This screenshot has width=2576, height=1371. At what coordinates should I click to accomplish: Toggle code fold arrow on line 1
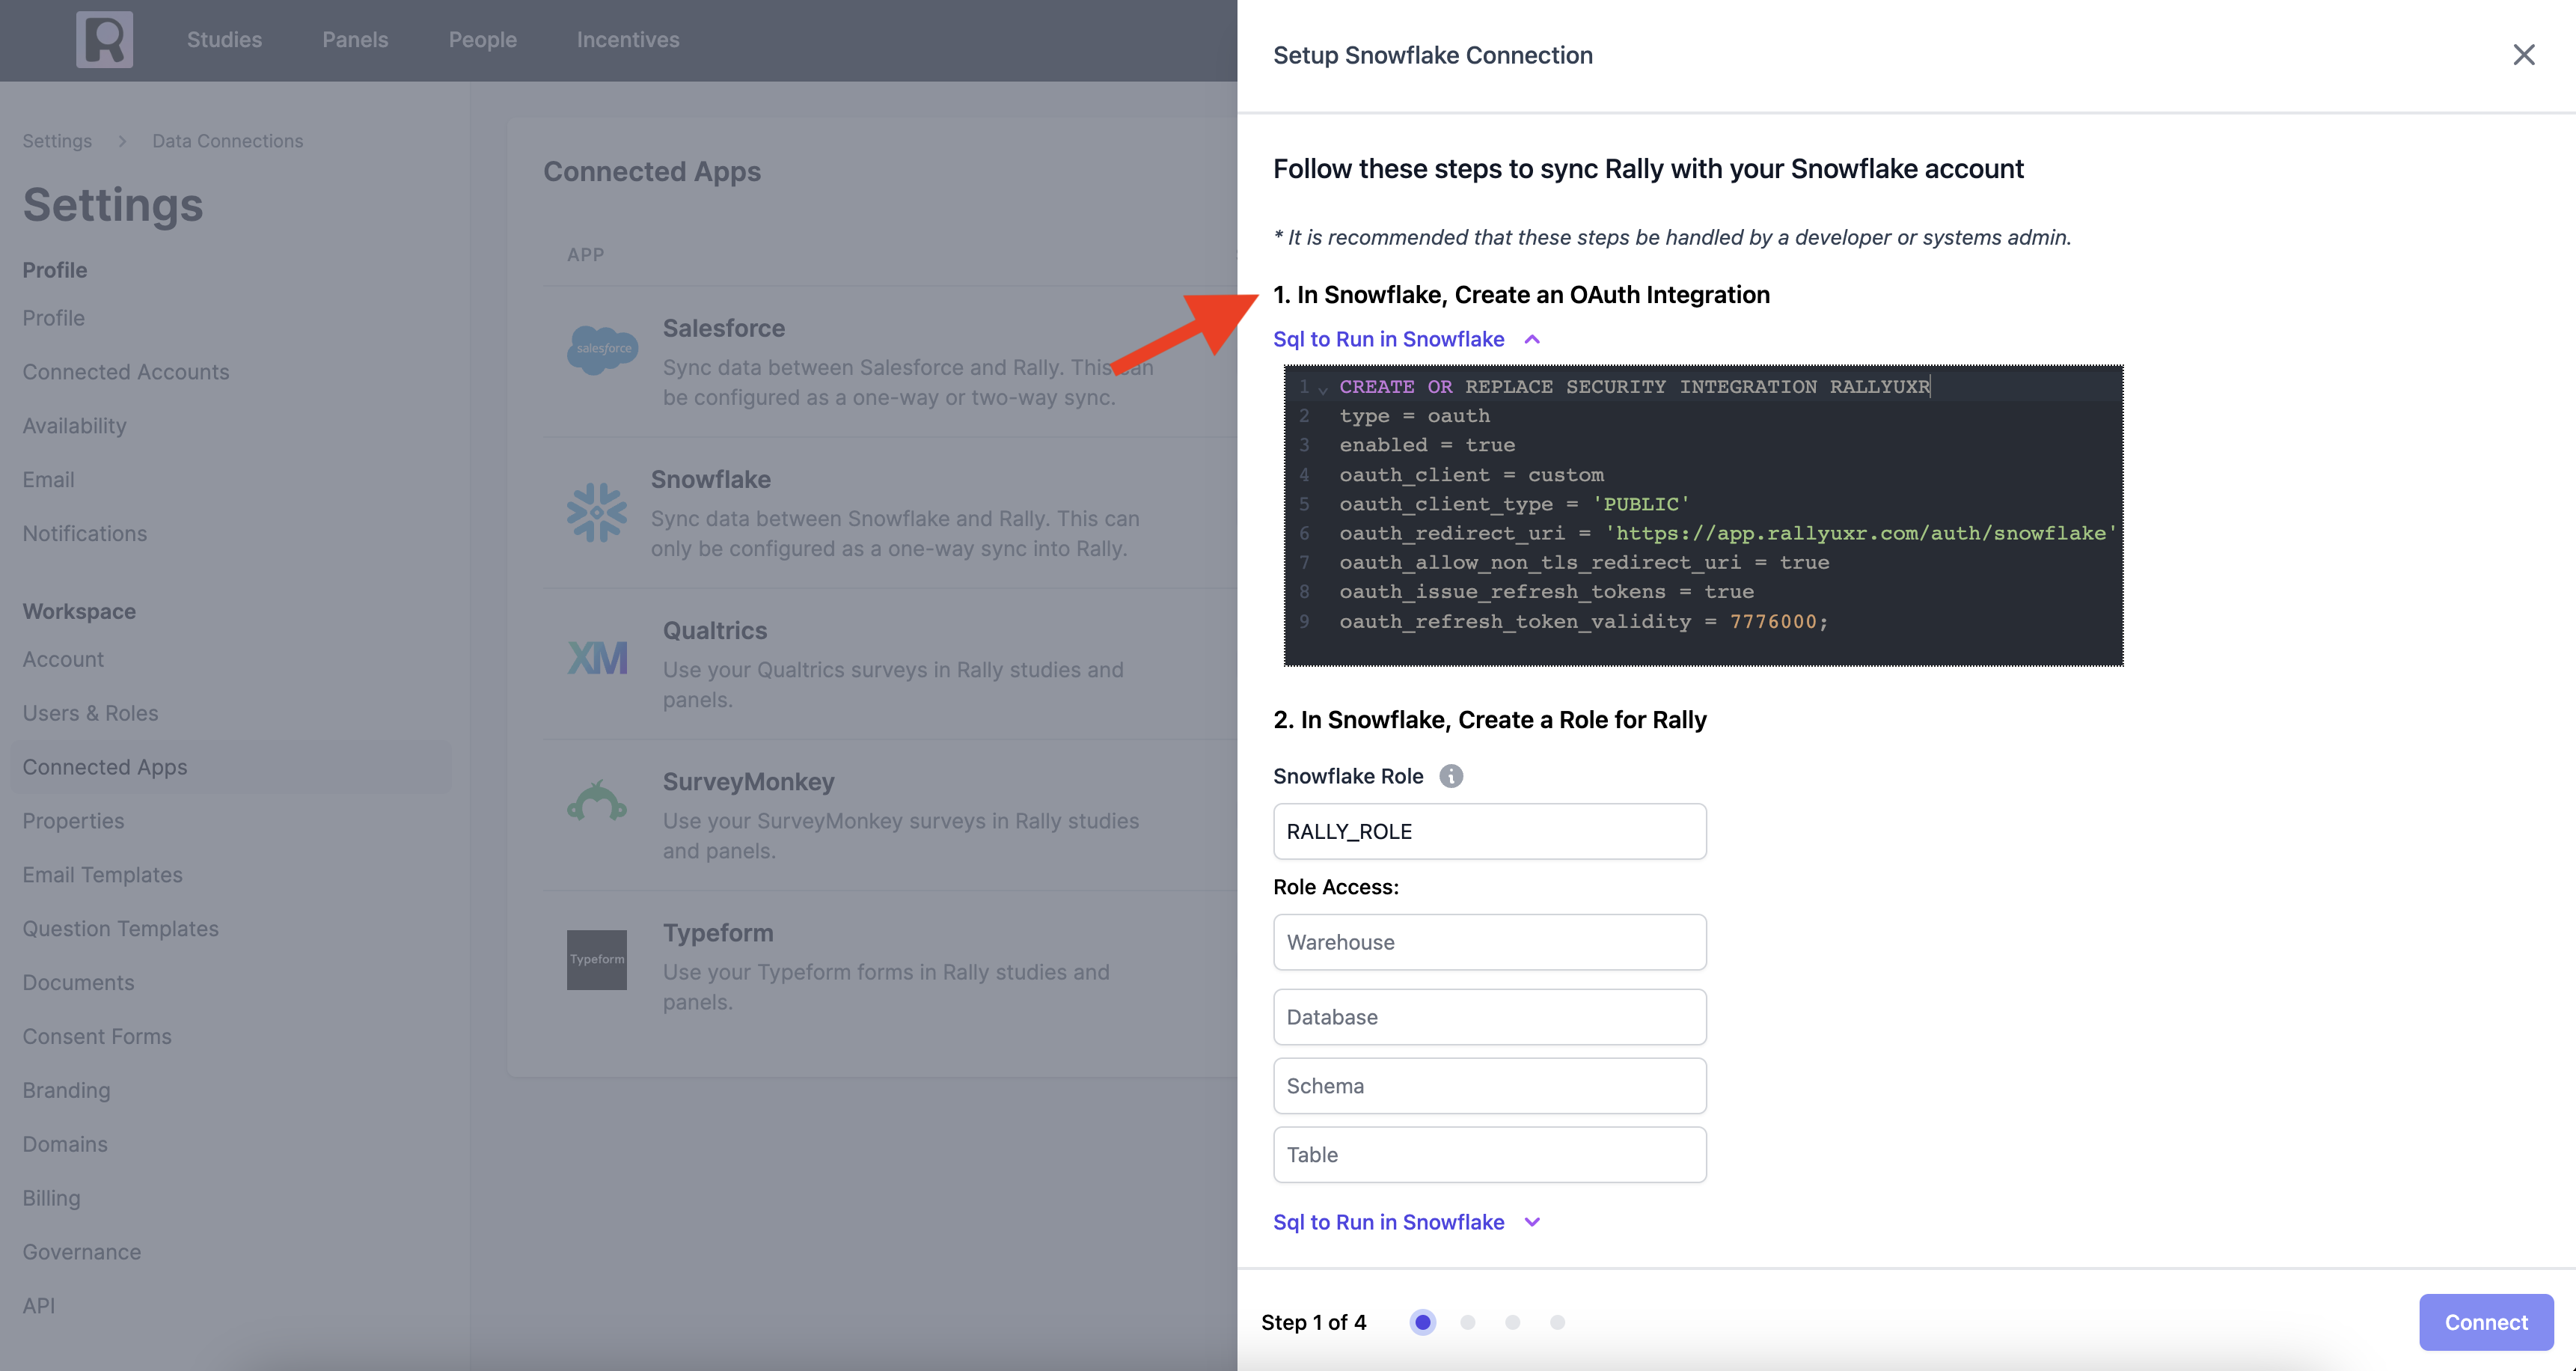1323,390
